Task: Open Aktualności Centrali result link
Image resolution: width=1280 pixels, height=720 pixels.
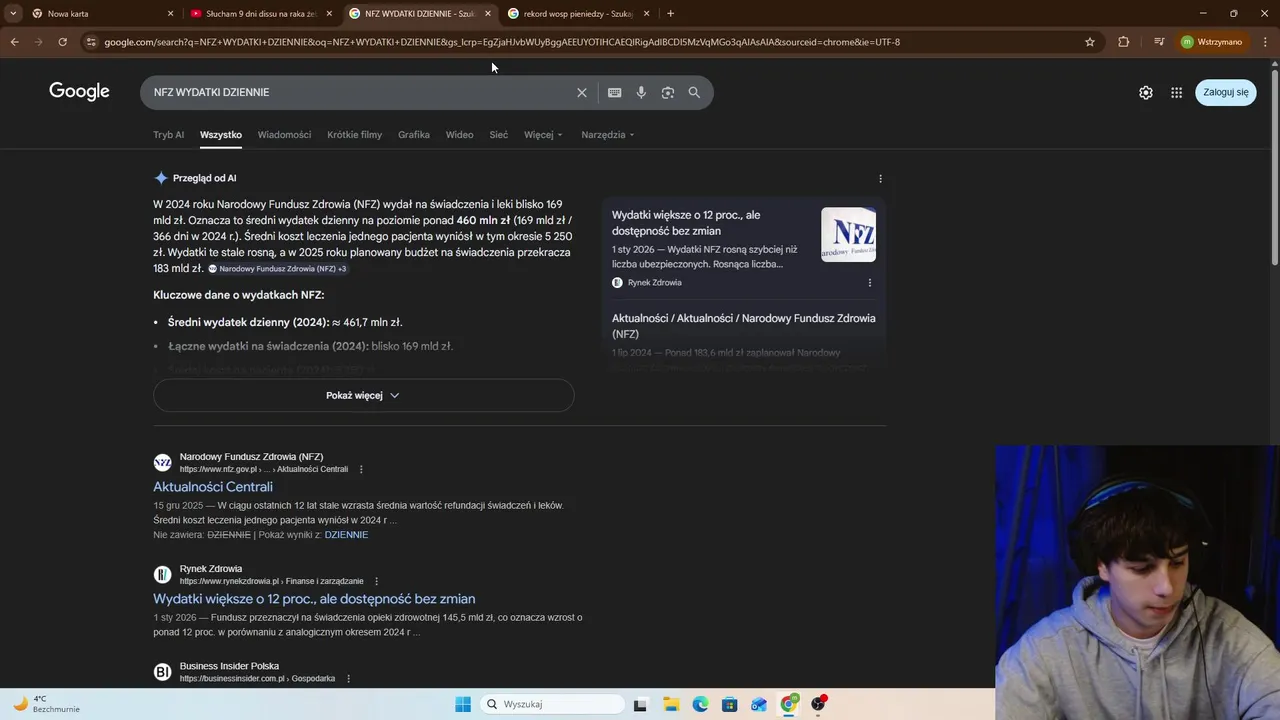Action: pos(212,487)
